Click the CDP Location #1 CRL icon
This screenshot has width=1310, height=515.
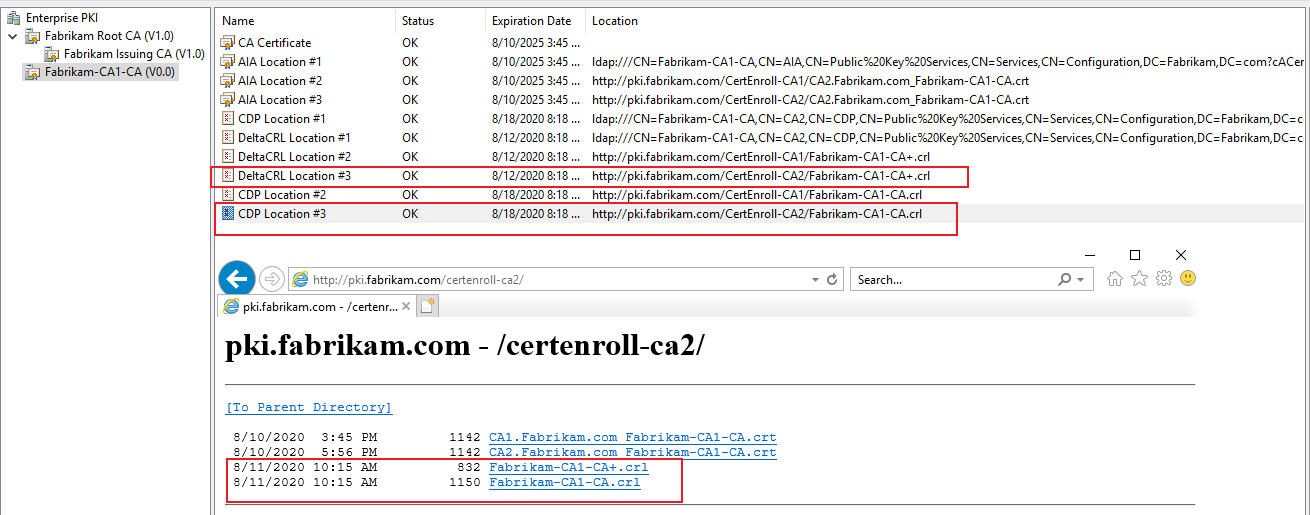[227, 119]
